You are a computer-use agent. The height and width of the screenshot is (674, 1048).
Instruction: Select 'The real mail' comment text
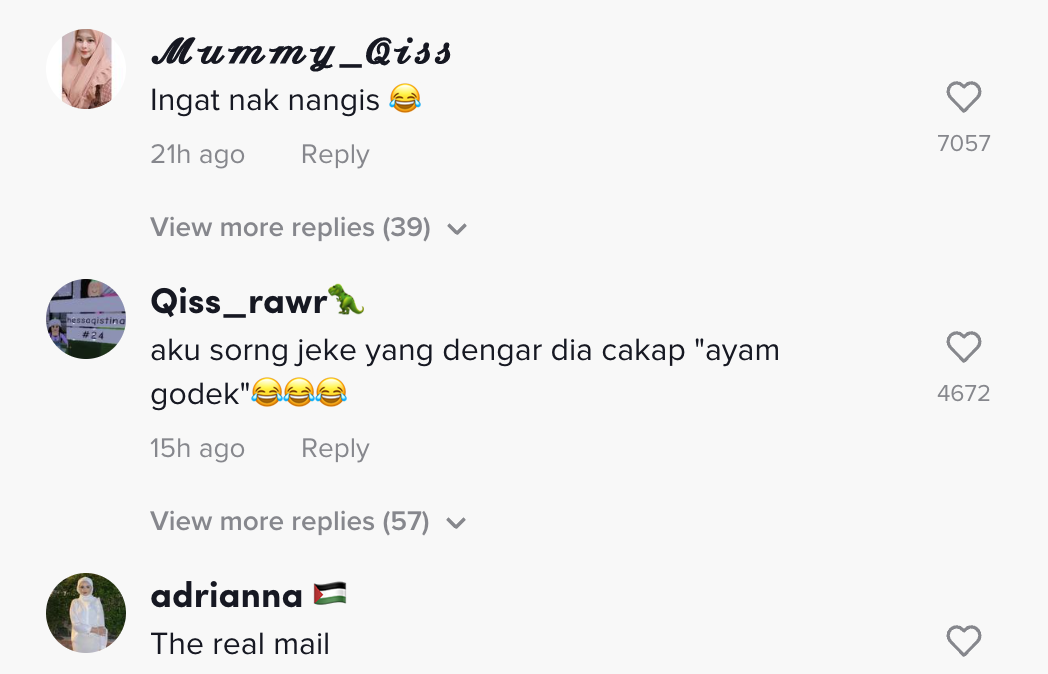tap(240, 644)
